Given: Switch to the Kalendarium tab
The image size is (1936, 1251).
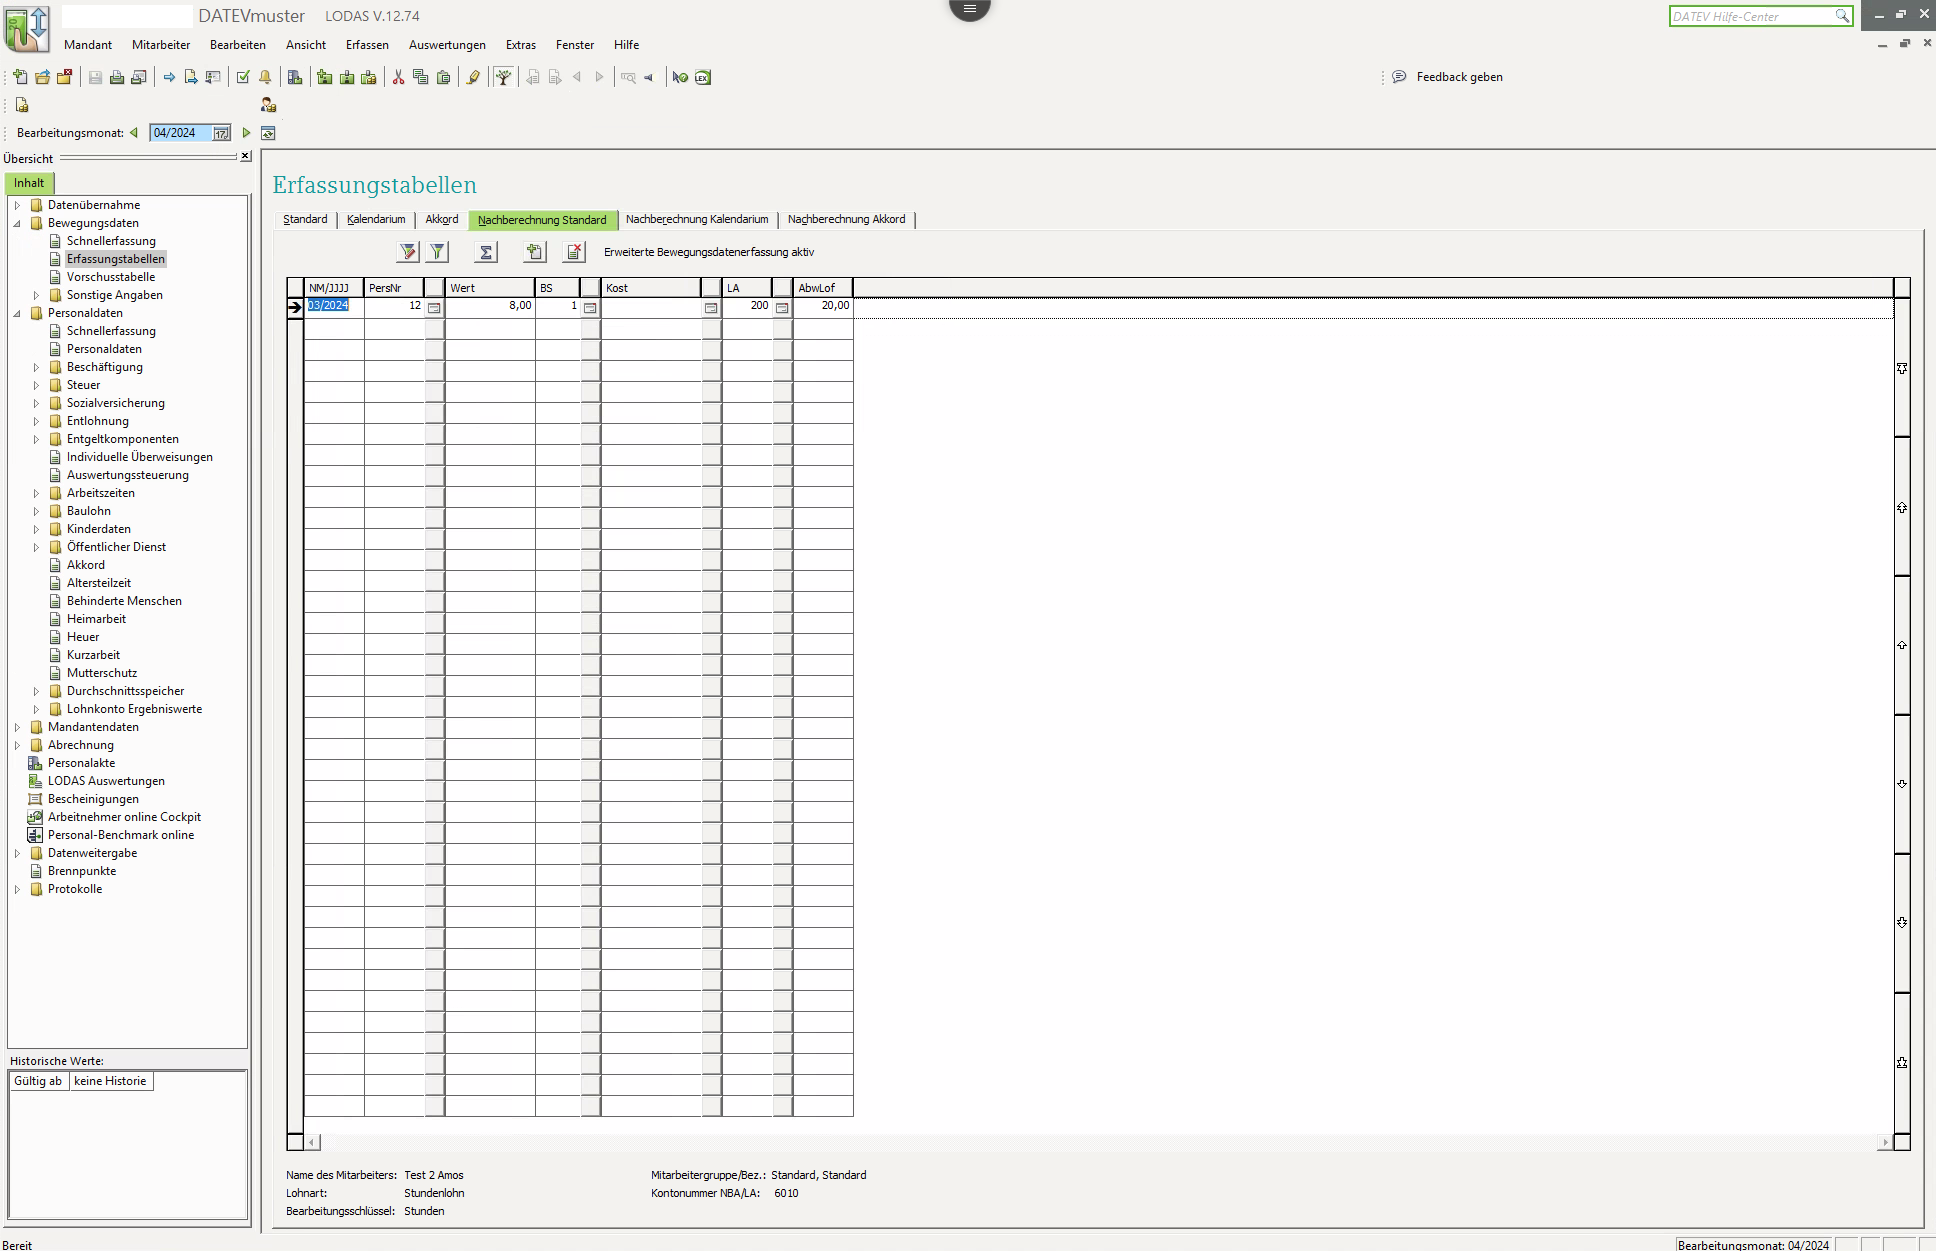Looking at the screenshot, I should point(376,219).
